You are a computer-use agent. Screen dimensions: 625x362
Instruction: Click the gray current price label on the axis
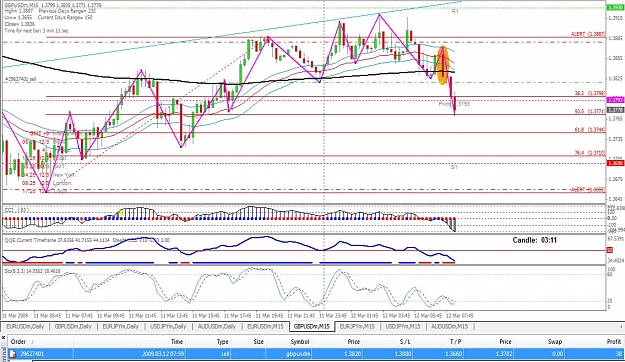coord(615,110)
